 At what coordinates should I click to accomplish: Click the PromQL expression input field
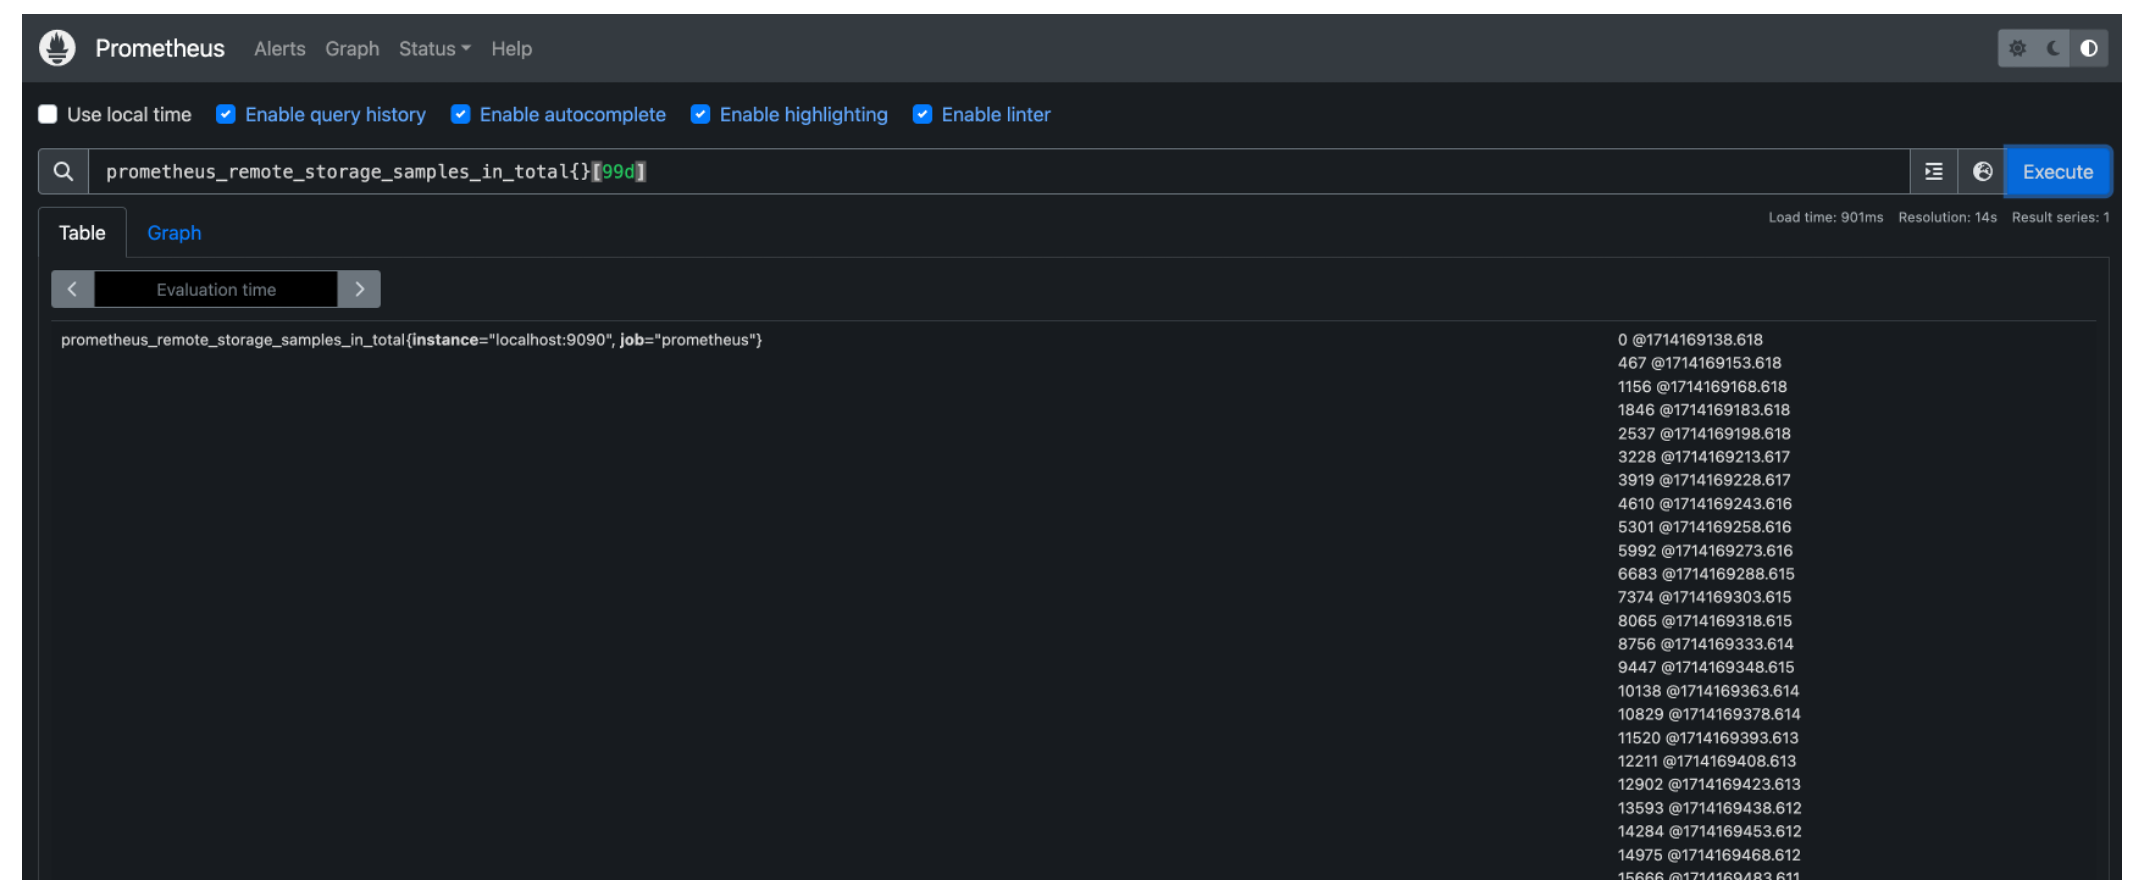click(x=999, y=172)
